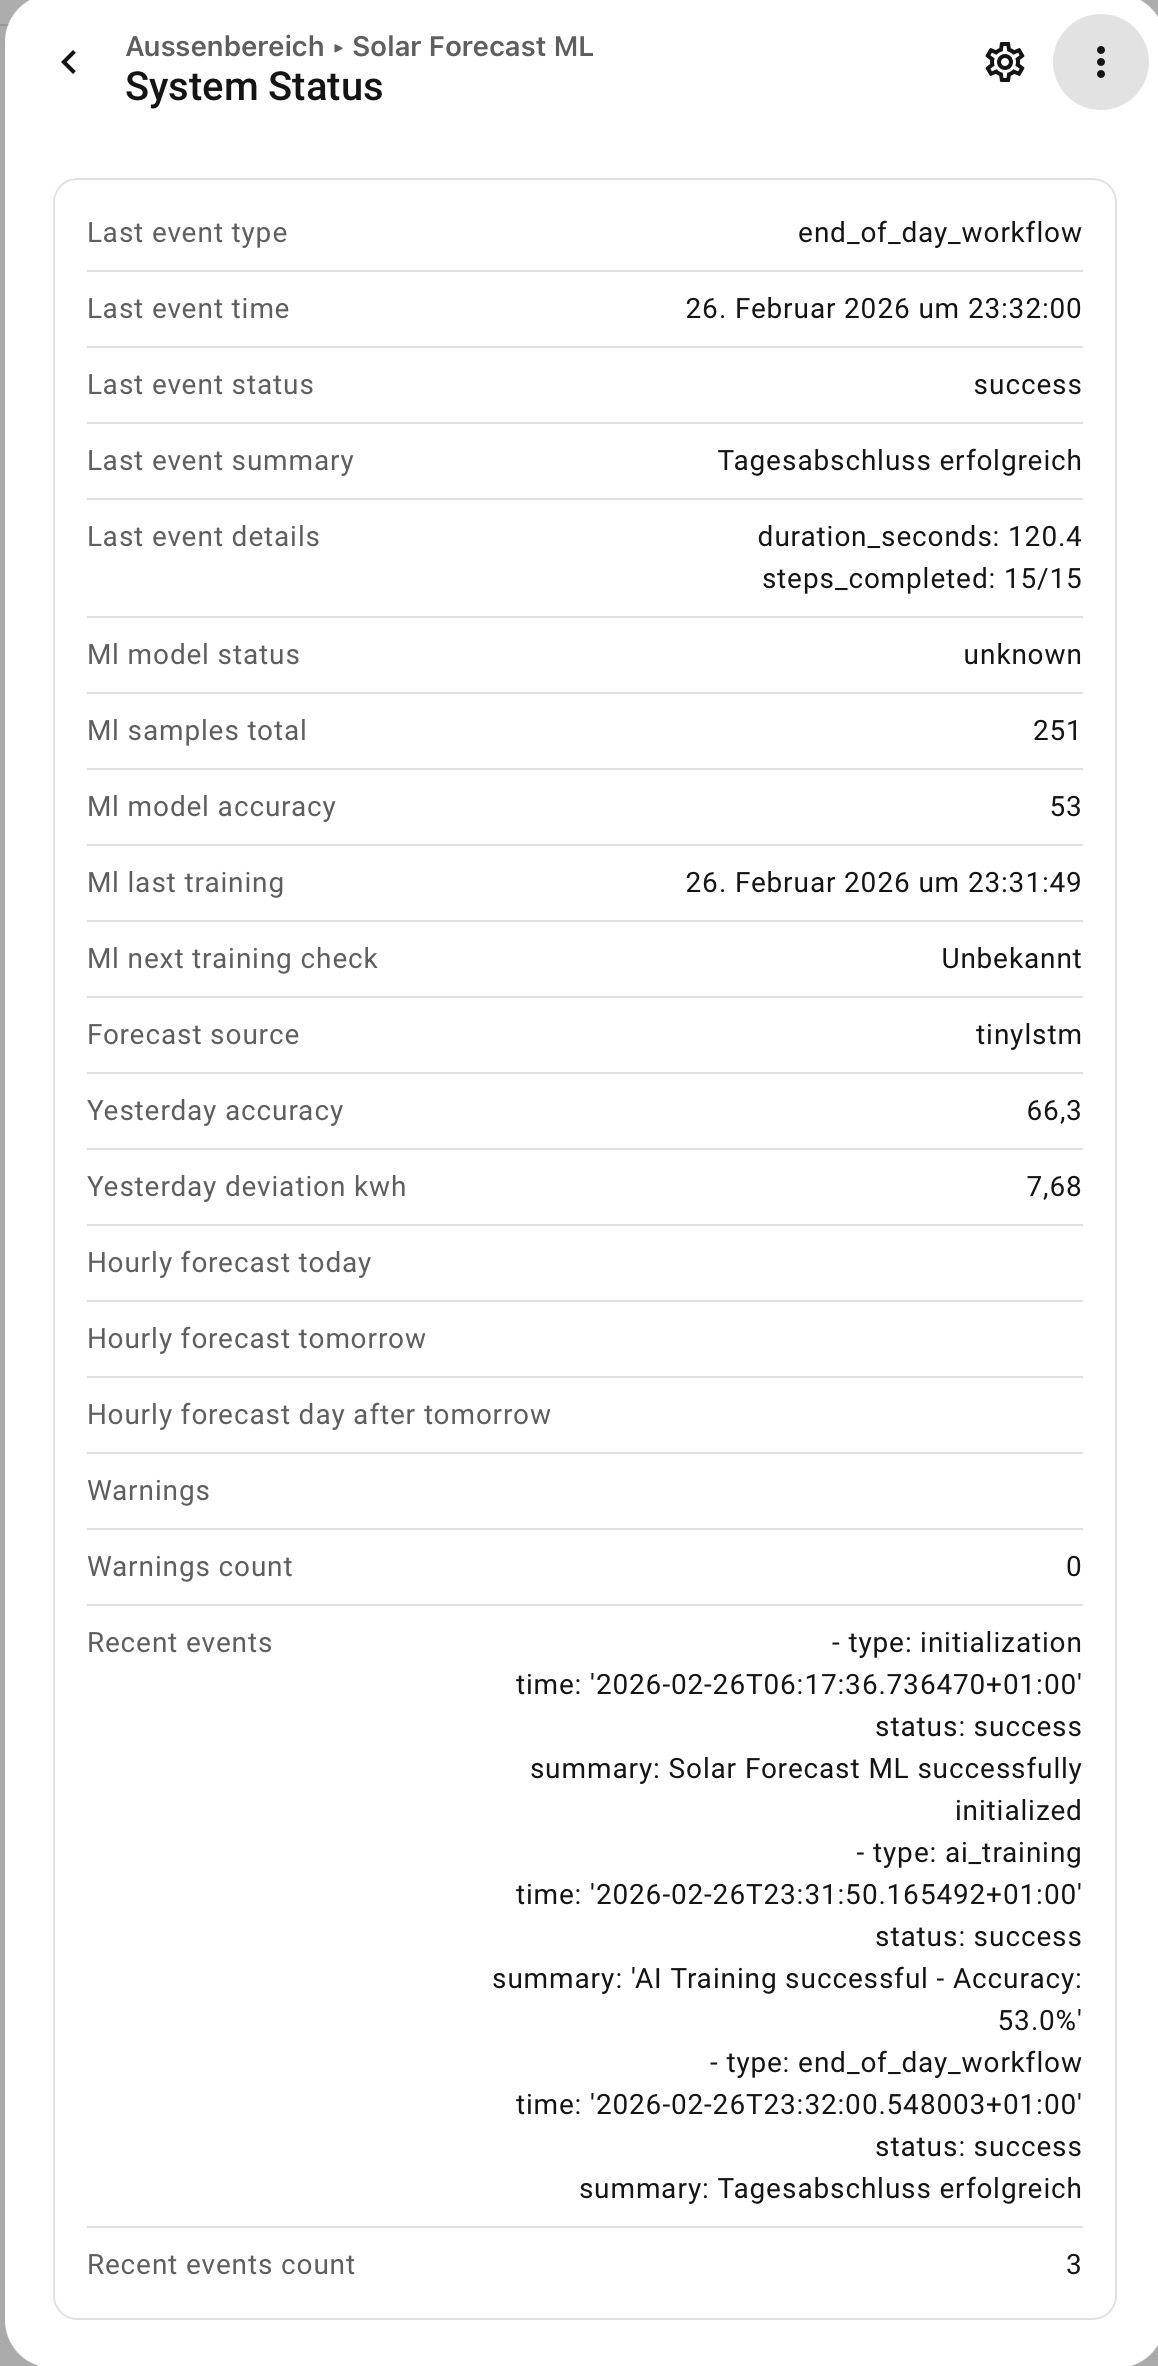Viewport: 1158px width, 2366px height.
Task: Click the Yesterday accuracy value 66,3
Action: click(1053, 1111)
